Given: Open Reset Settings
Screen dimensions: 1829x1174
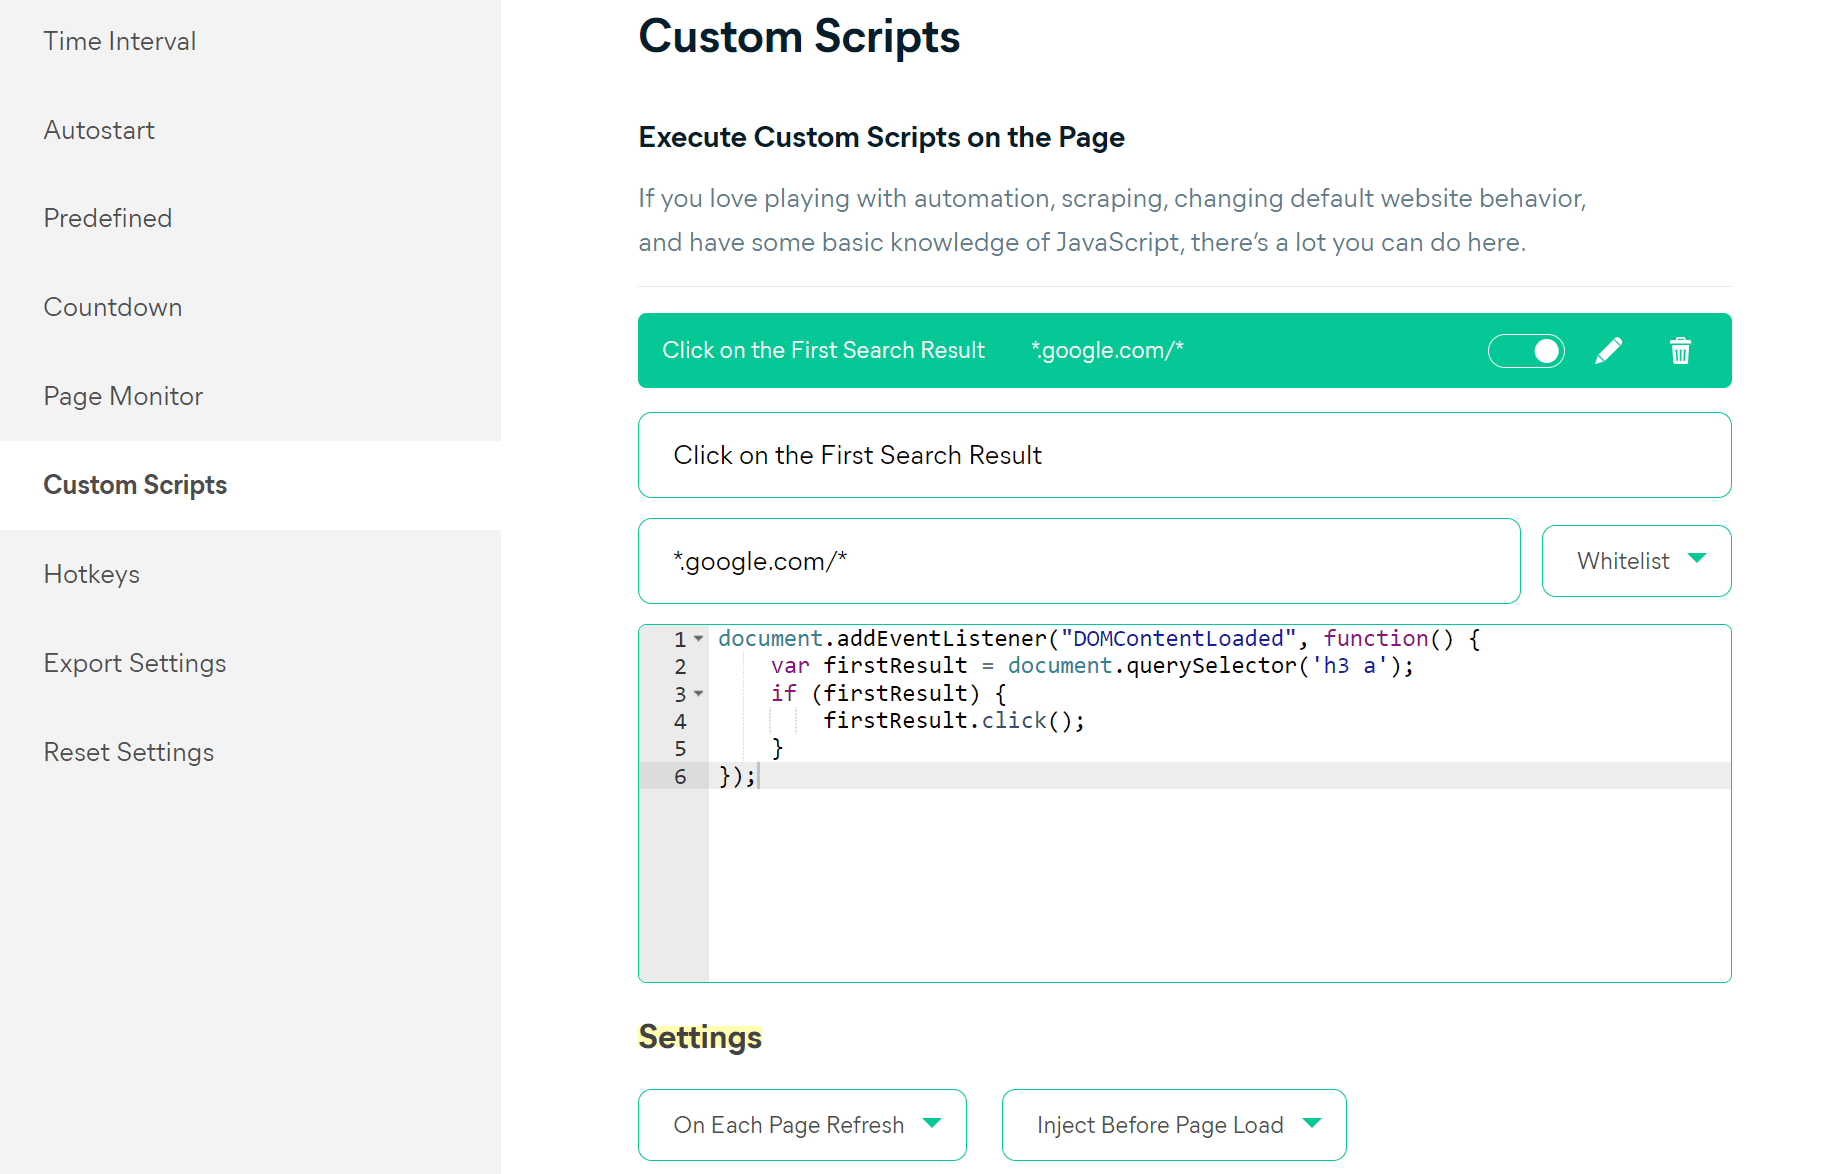Looking at the screenshot, I should [129, 752].
